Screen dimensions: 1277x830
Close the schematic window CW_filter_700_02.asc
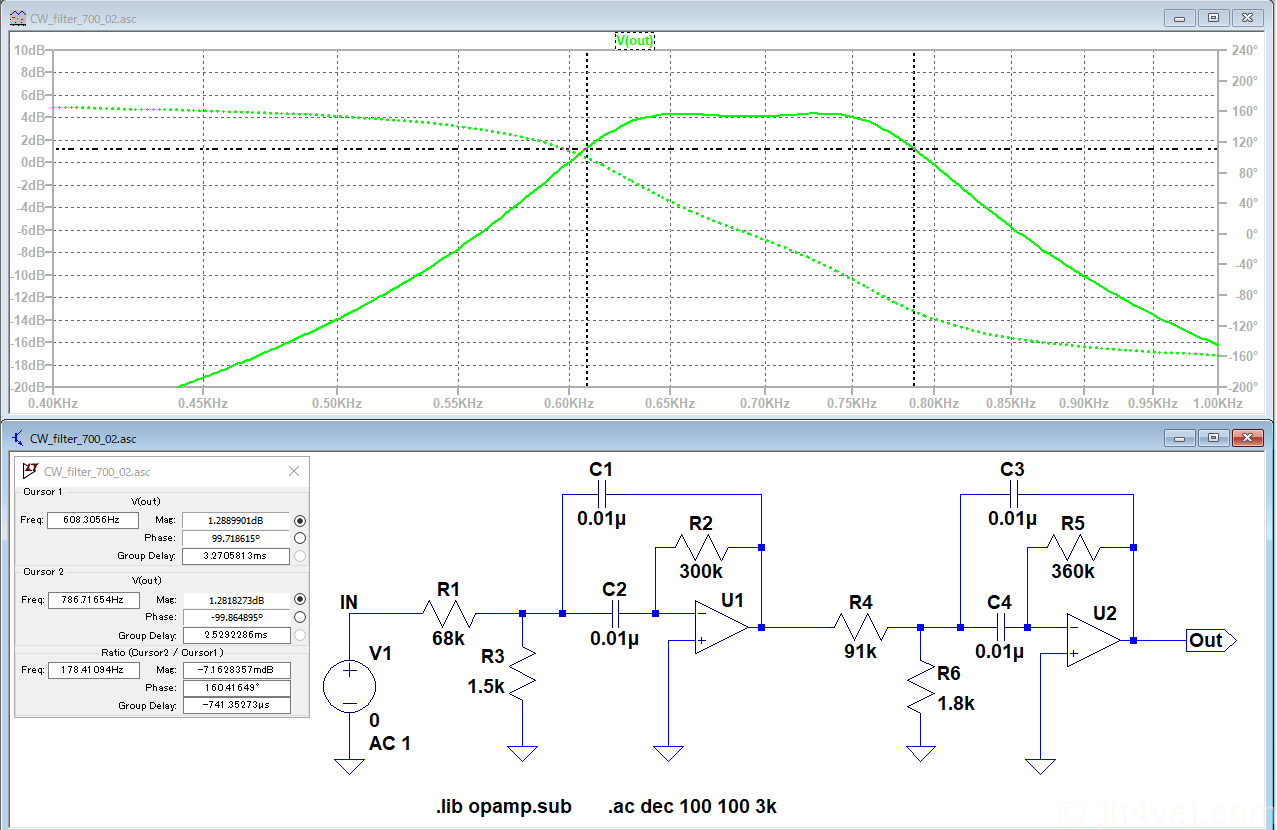1247,438
